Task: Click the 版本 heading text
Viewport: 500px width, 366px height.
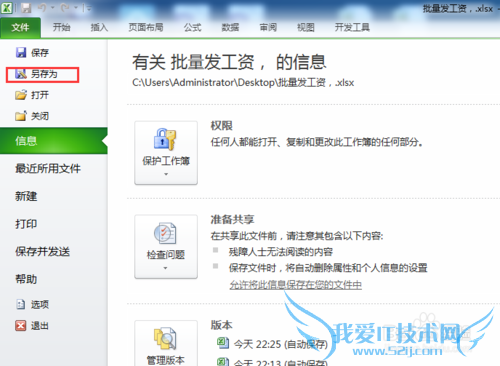Action: point(222,325)
